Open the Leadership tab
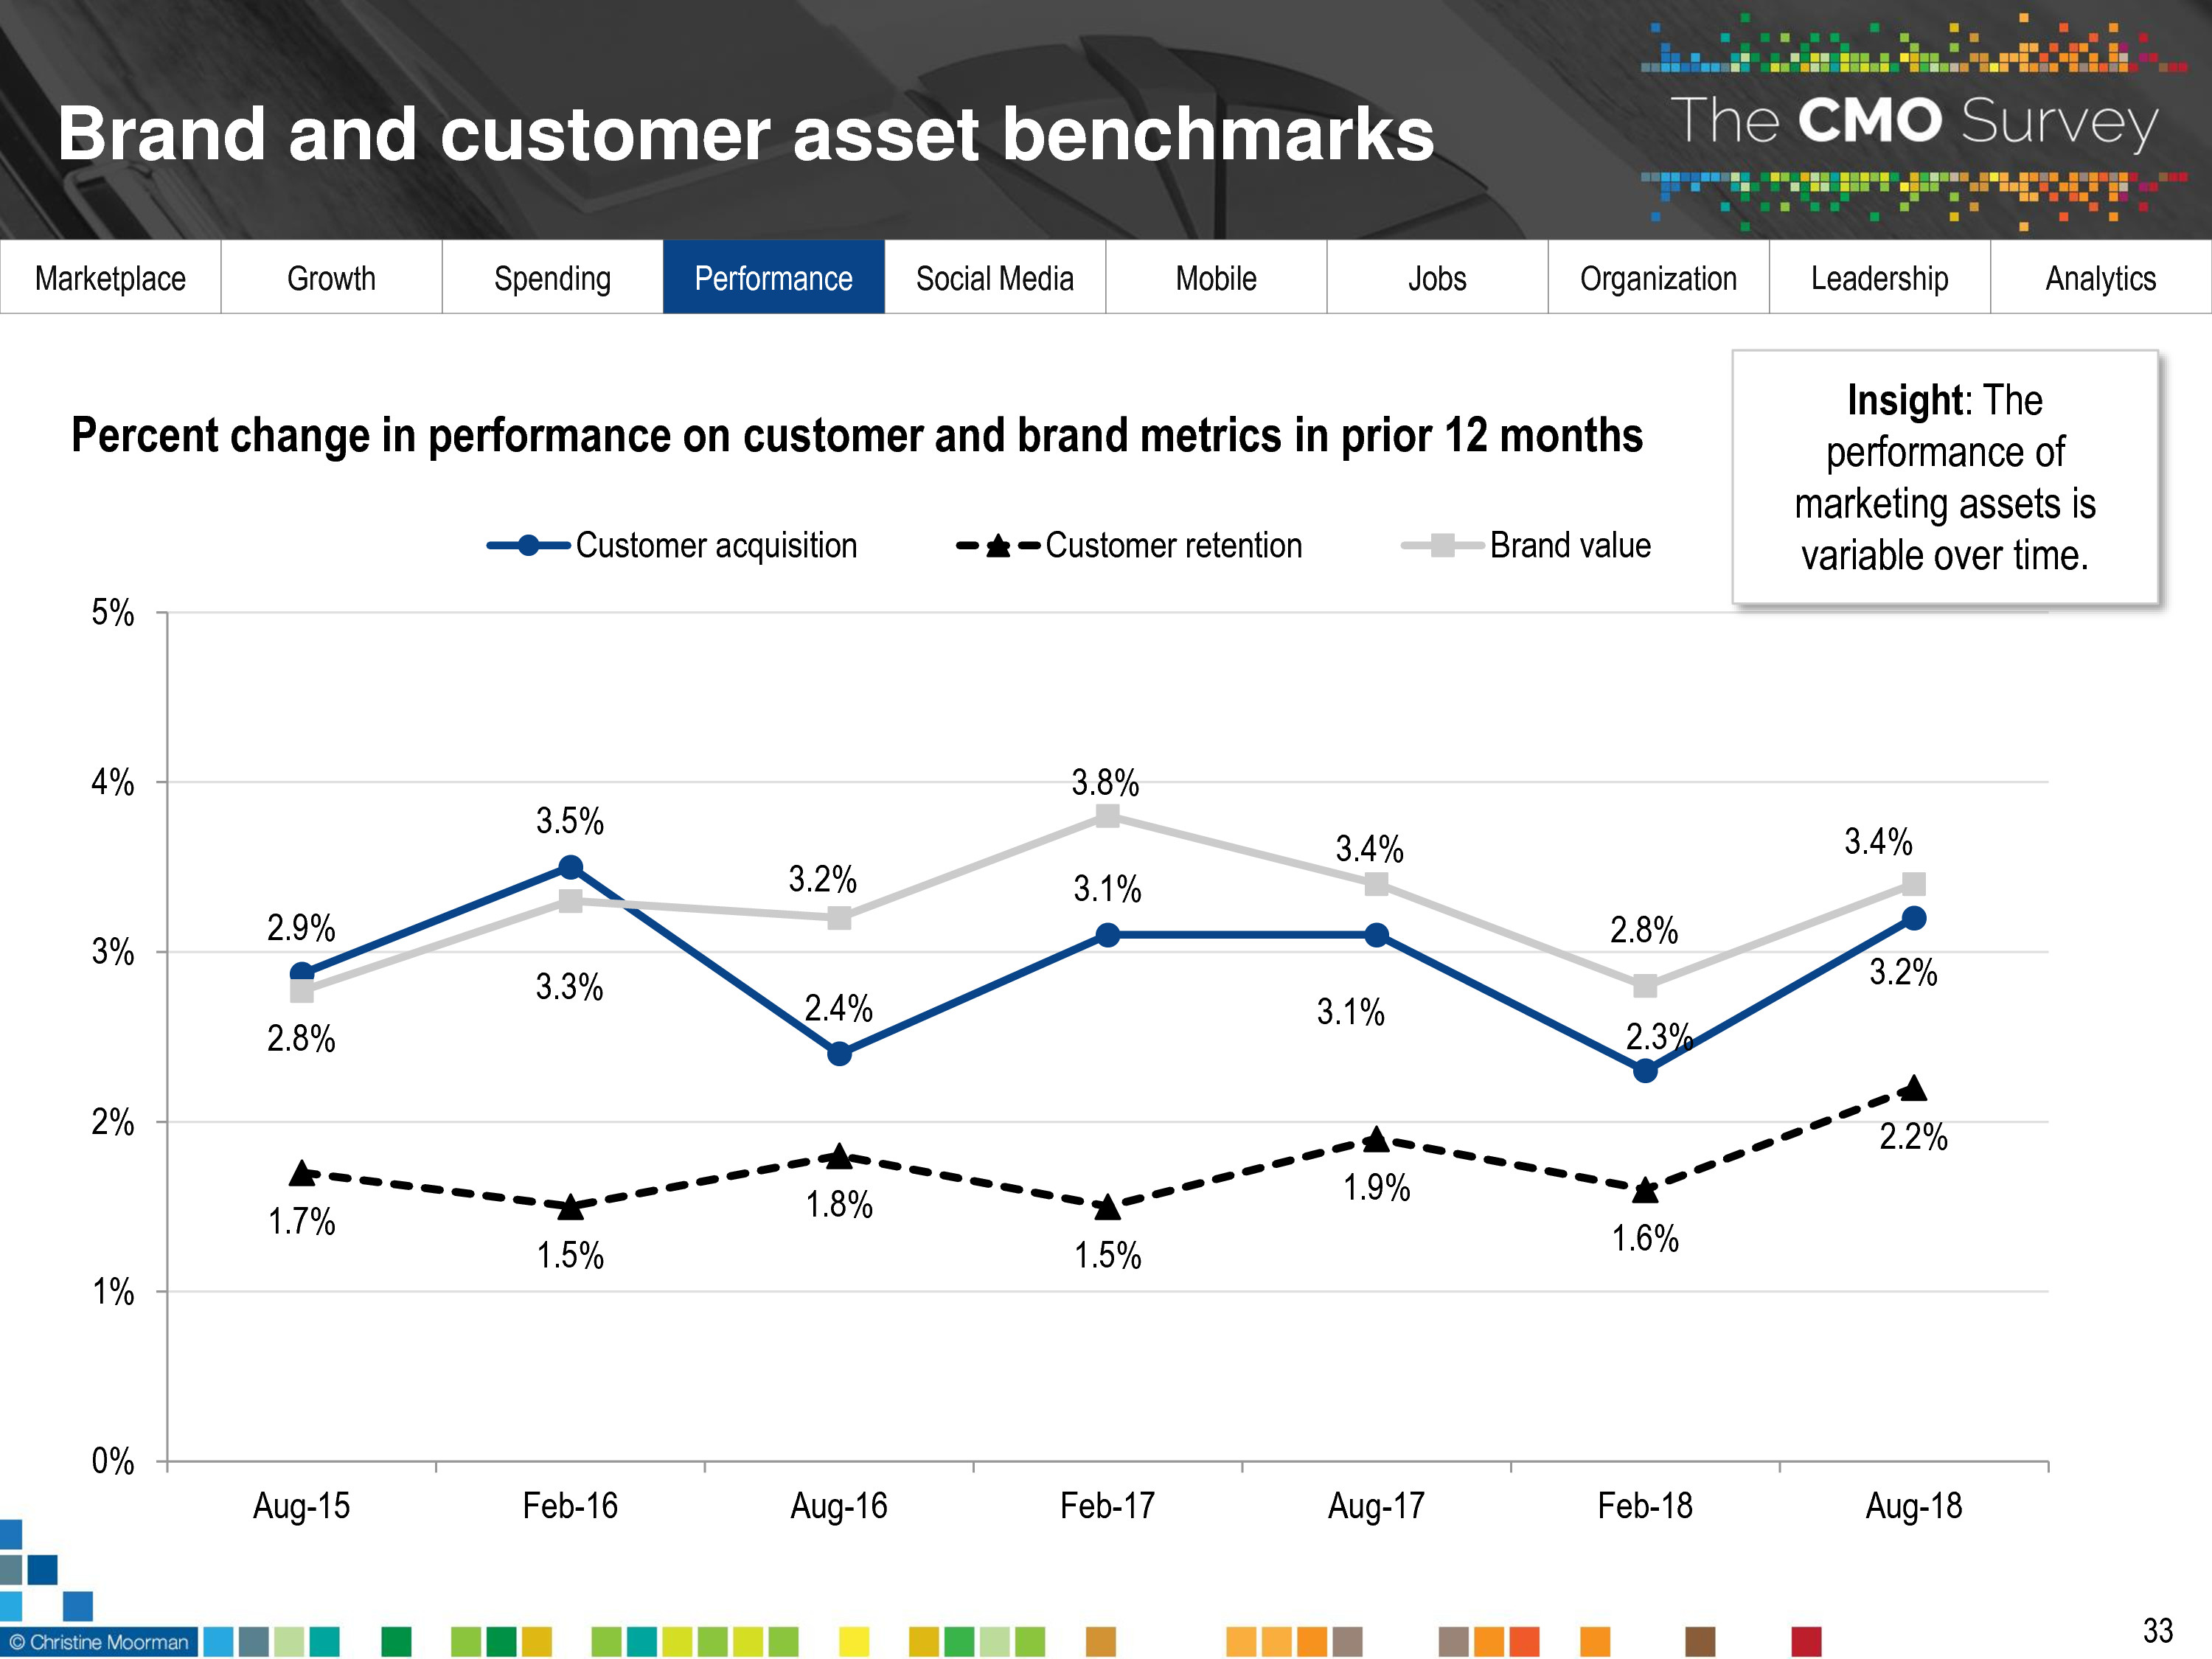Screen dimensions: 2212x1659 (1879, 278)
